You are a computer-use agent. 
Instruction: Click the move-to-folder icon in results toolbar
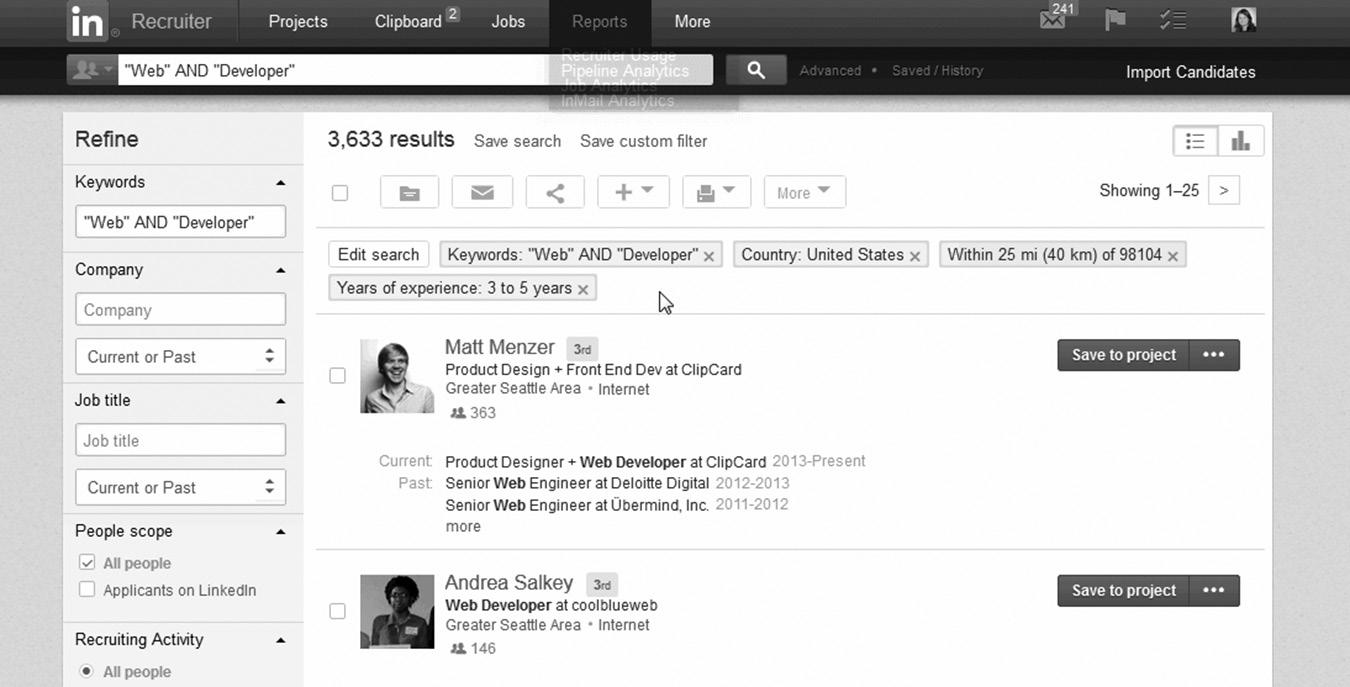[409, 192]
